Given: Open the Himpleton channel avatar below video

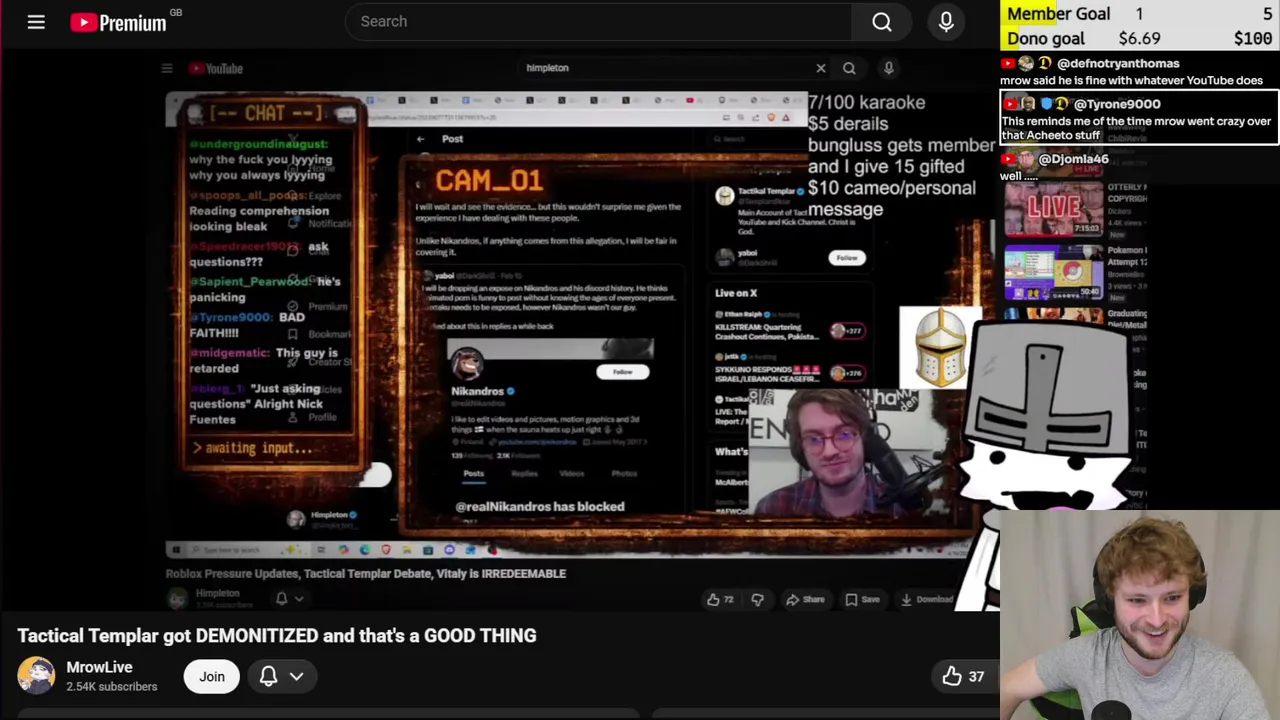Looking at the screenshot, I should pyautogui.click(x=177, y=598).
